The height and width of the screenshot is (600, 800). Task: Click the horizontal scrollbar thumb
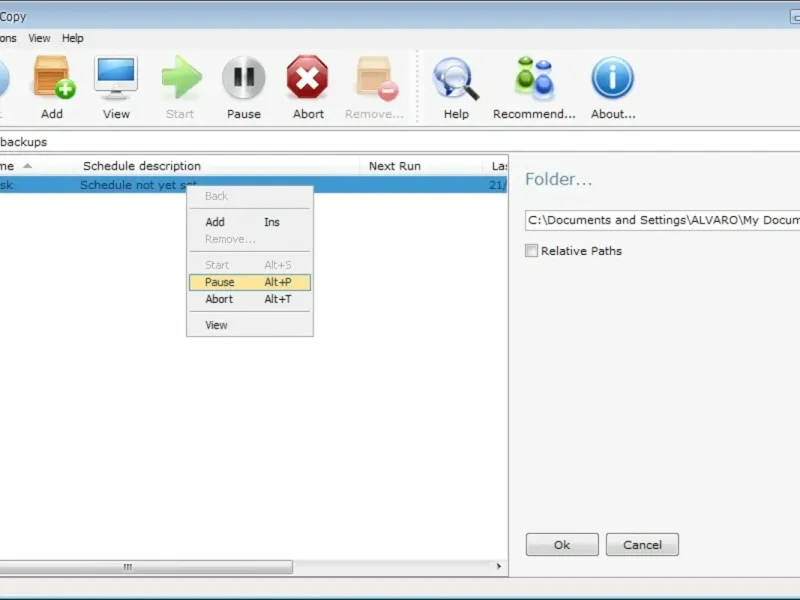click(146, 566)
